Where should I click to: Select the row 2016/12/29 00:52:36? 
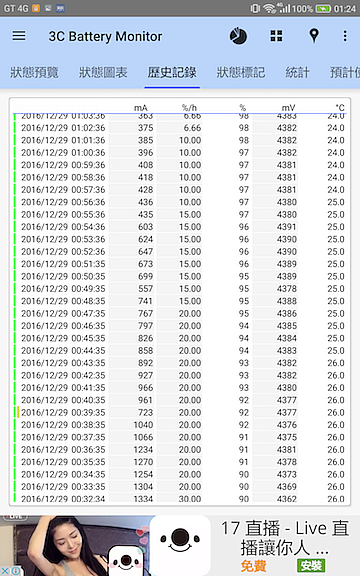180,252
